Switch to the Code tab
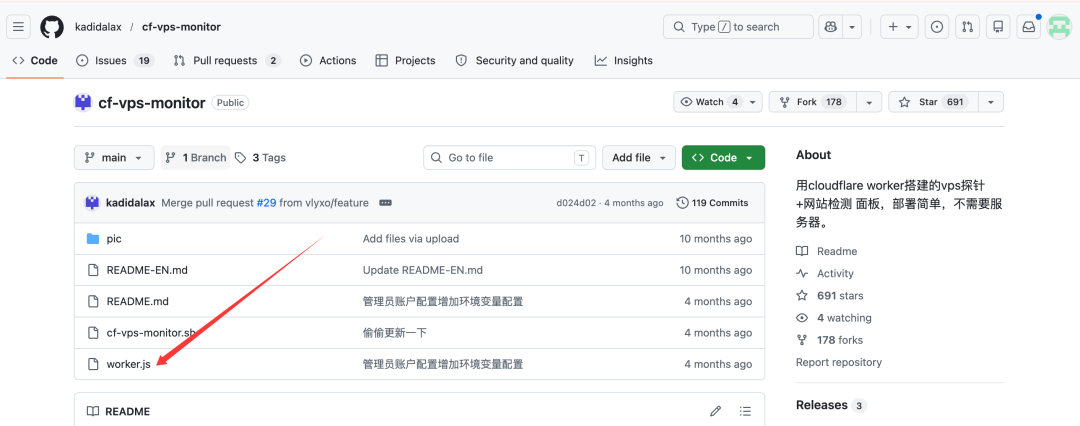Viewport: 1080px width, 426px height. pyautogui.click(x=35, y=61)
